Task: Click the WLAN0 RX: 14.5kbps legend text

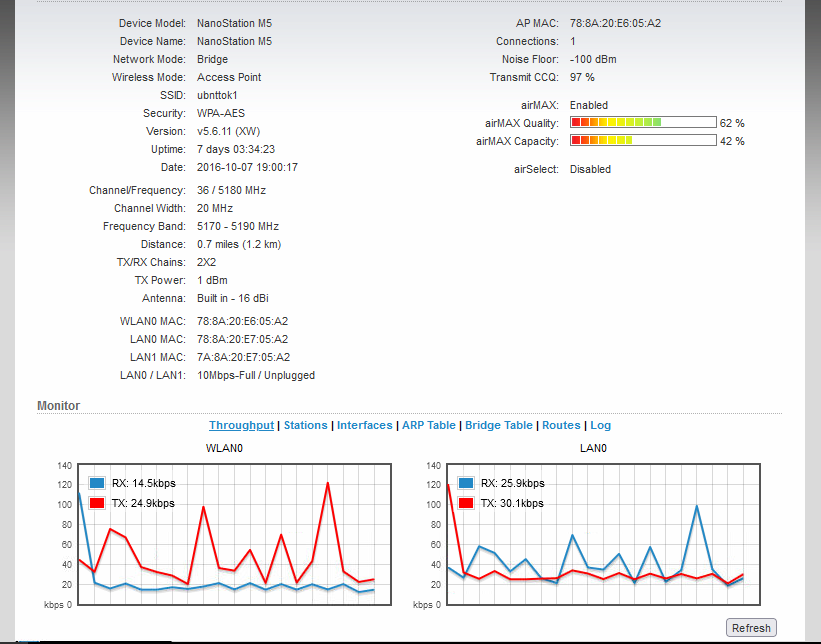Action: [144, 483]
